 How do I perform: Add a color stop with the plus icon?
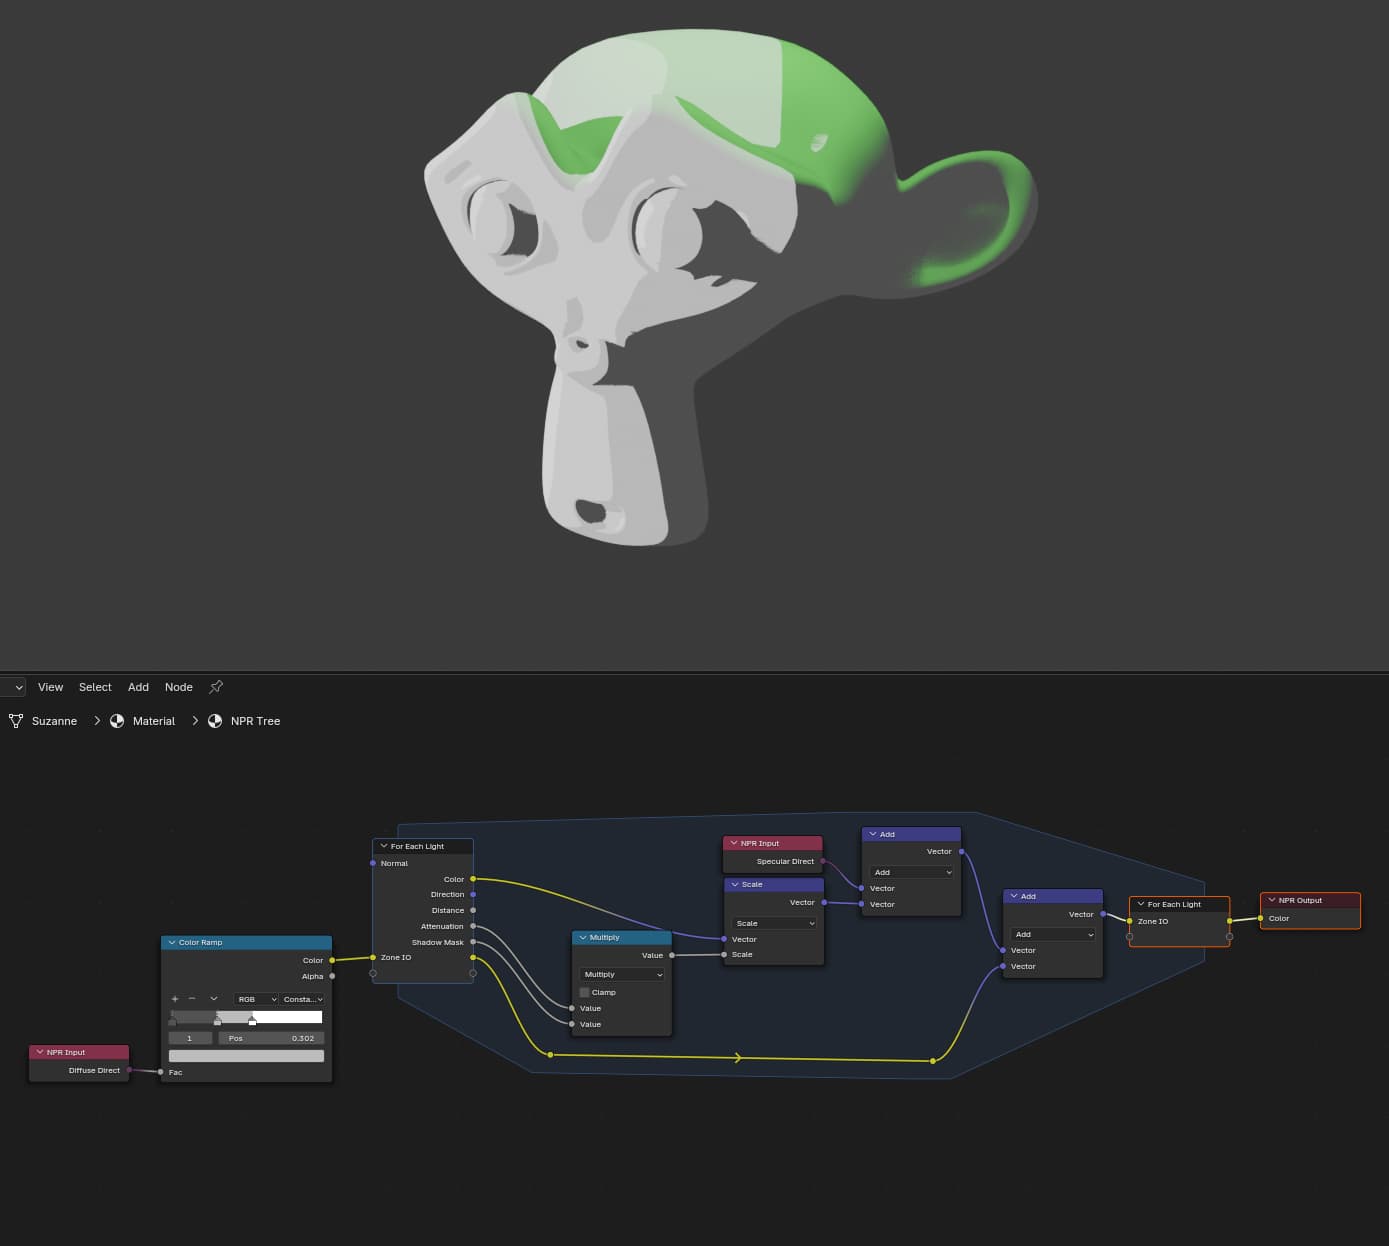(175, 999)
